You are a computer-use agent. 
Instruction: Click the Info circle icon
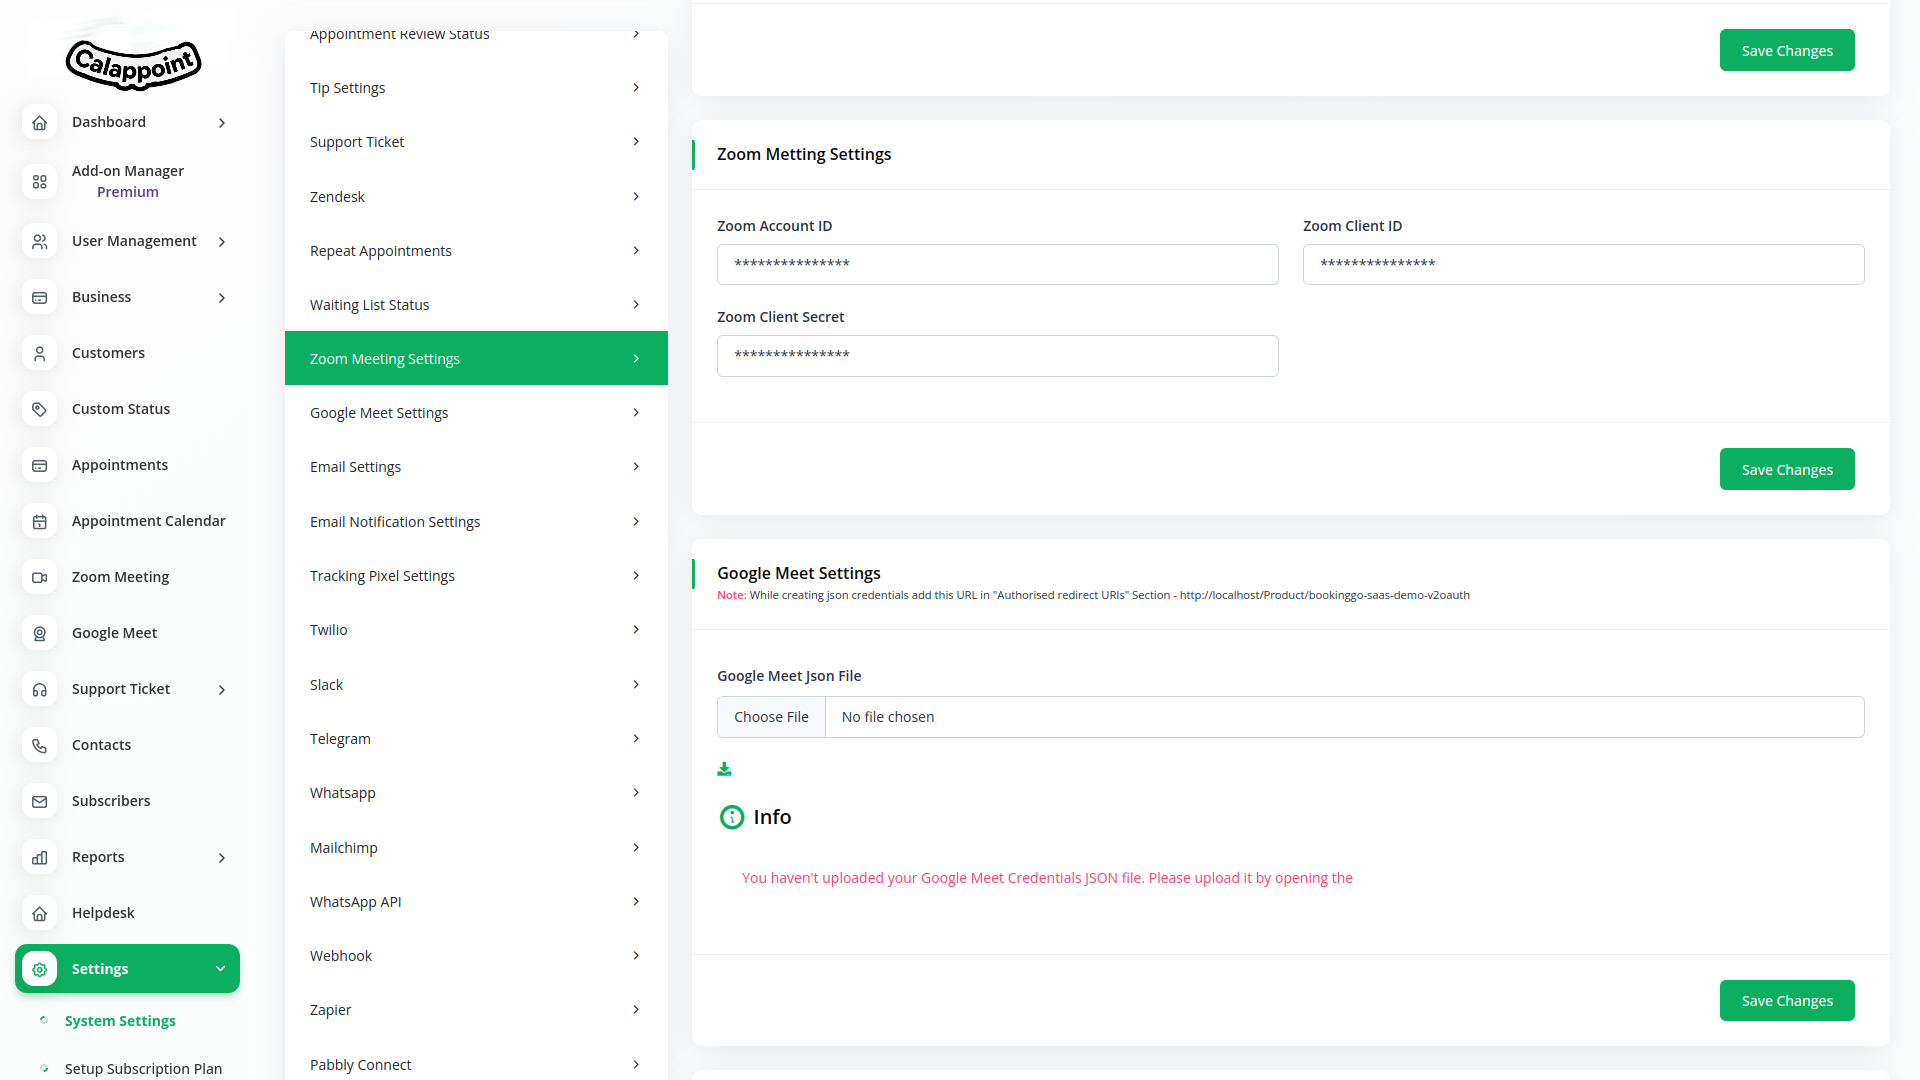732,817
